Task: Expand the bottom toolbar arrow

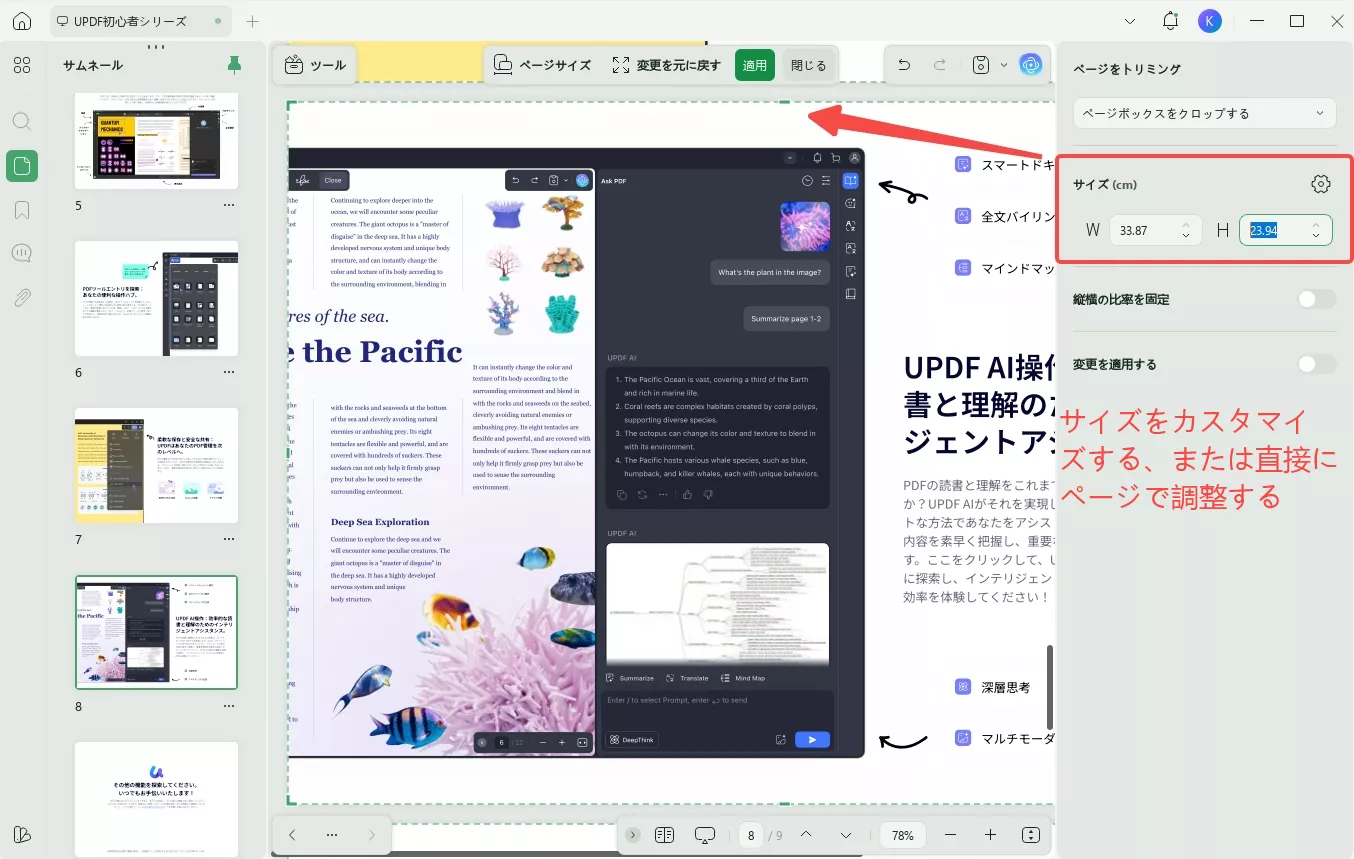Action: tap(632, 835)
